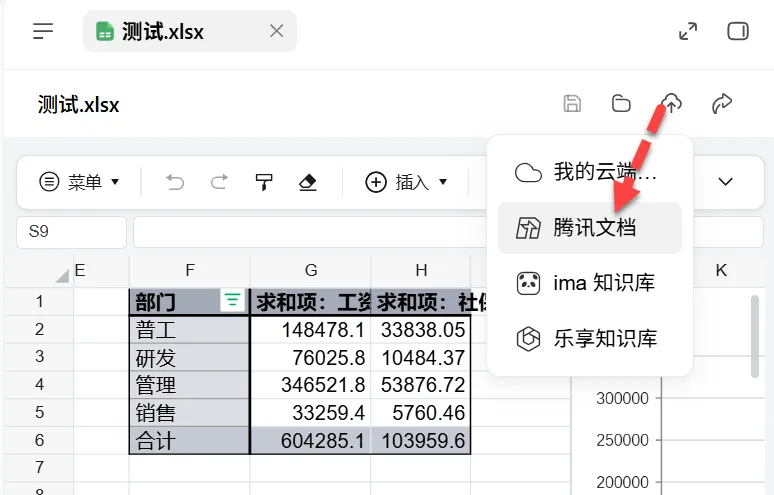Click cell with value 604285.1
The image size is (774, 495).
tap(310, 440)
